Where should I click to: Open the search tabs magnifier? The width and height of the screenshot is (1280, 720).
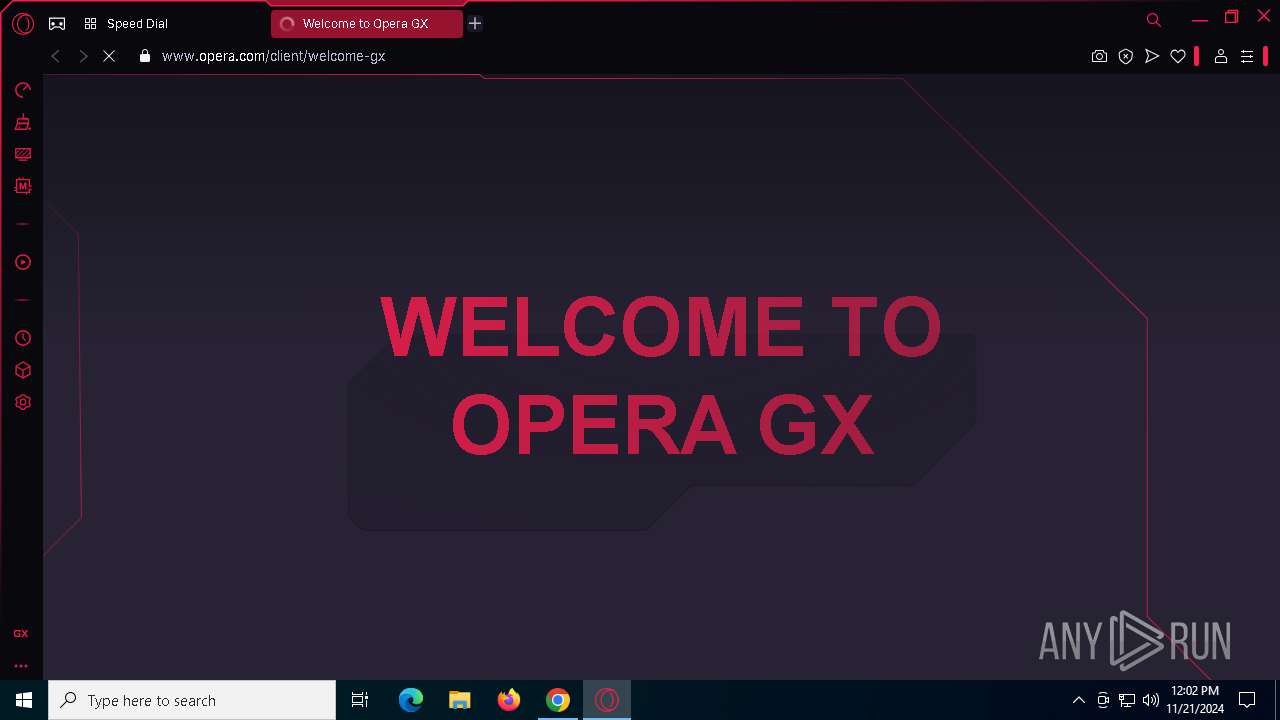[x=1154, y=20]
